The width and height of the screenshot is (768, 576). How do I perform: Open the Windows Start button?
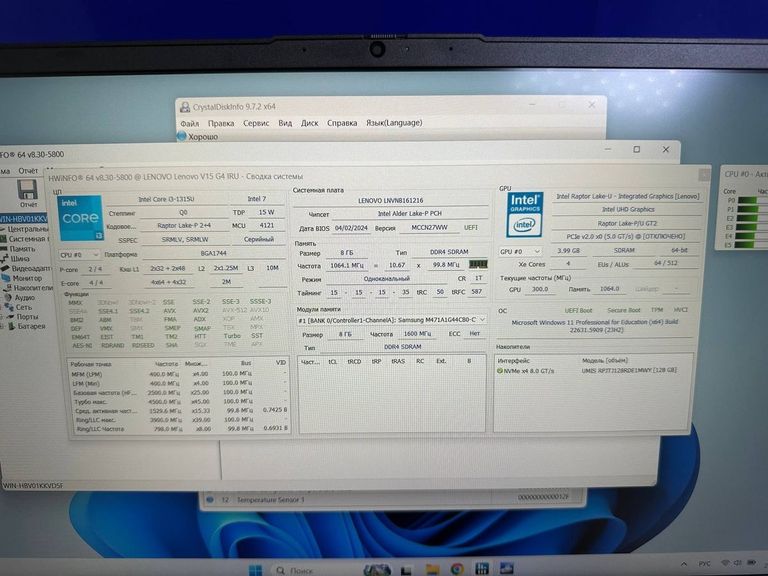pos(255,569)
